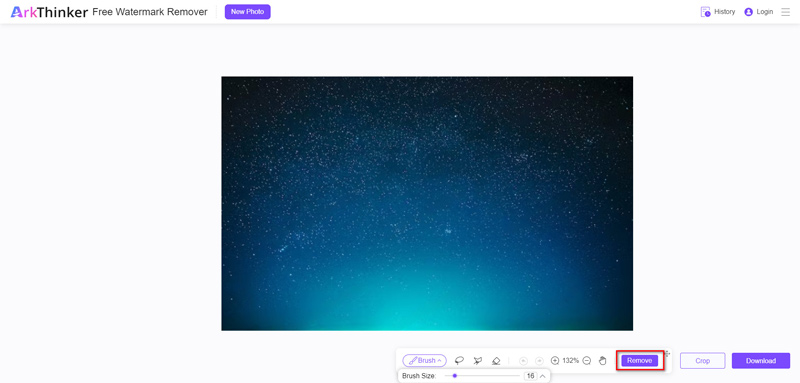Image resolution: width=800 pixels, height=383 pixels.
Task: Open the History panel
Action: point(718,12)
